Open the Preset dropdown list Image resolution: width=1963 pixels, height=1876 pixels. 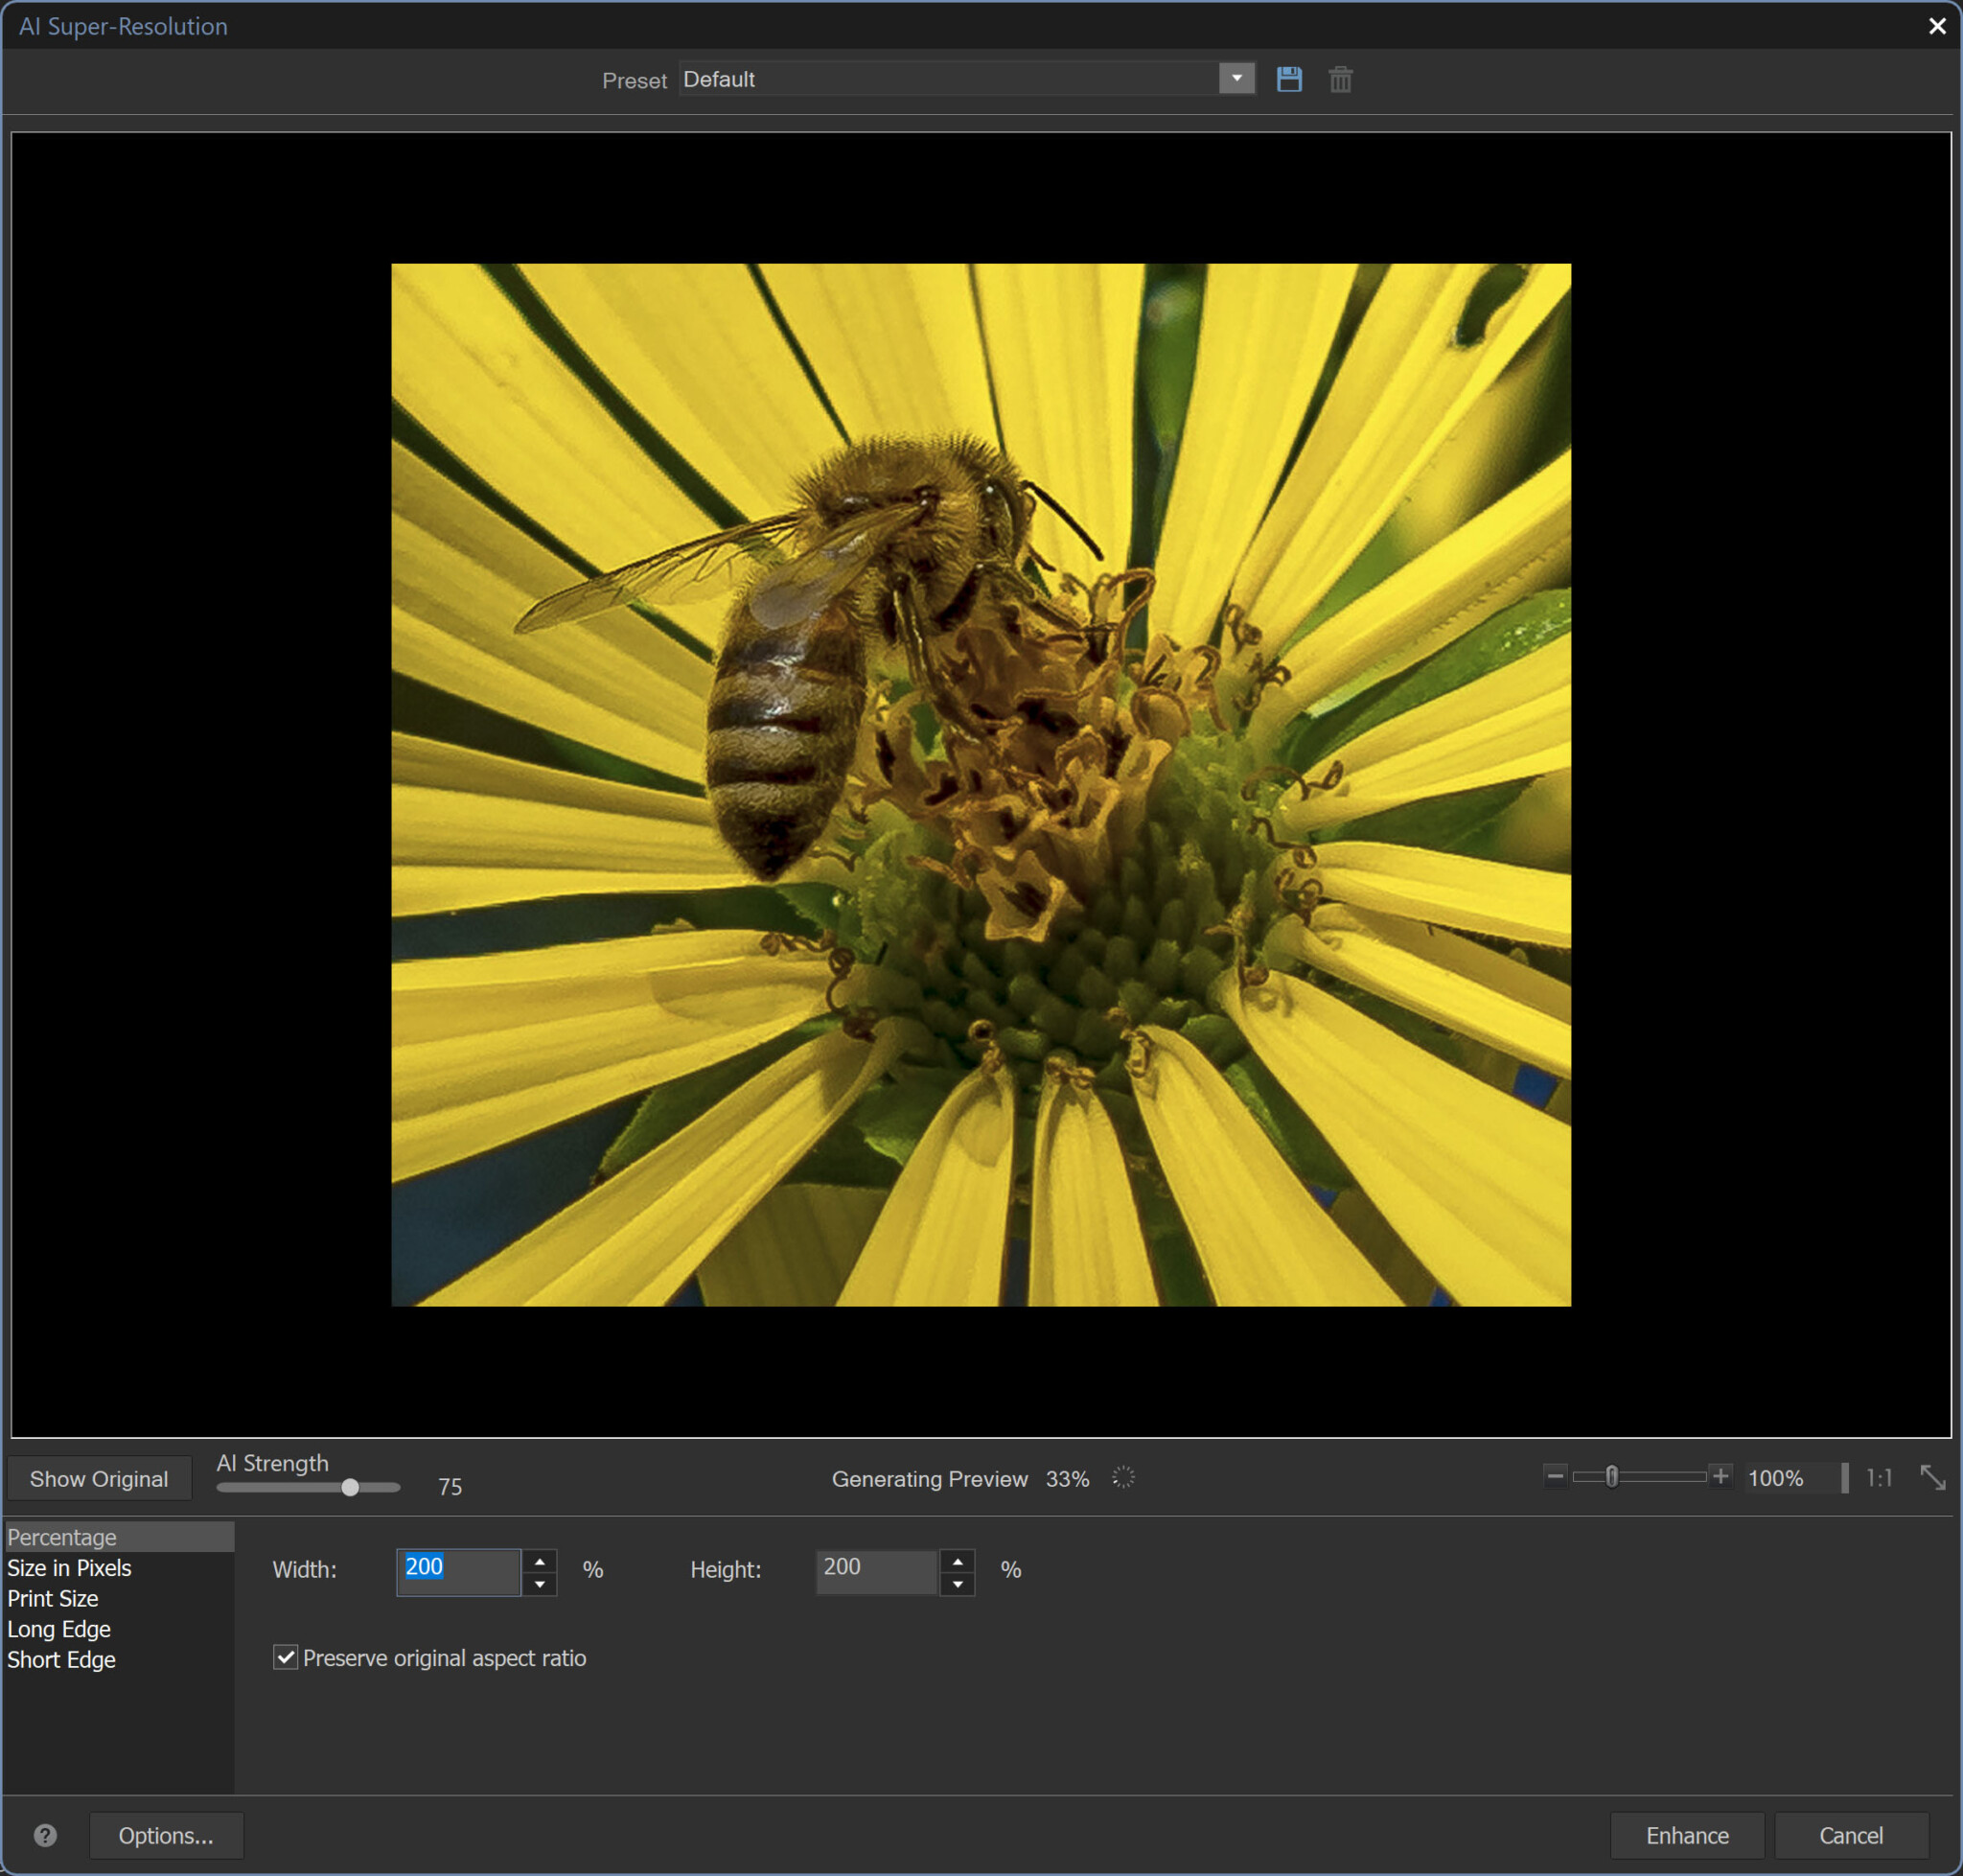coord(1236,79)
